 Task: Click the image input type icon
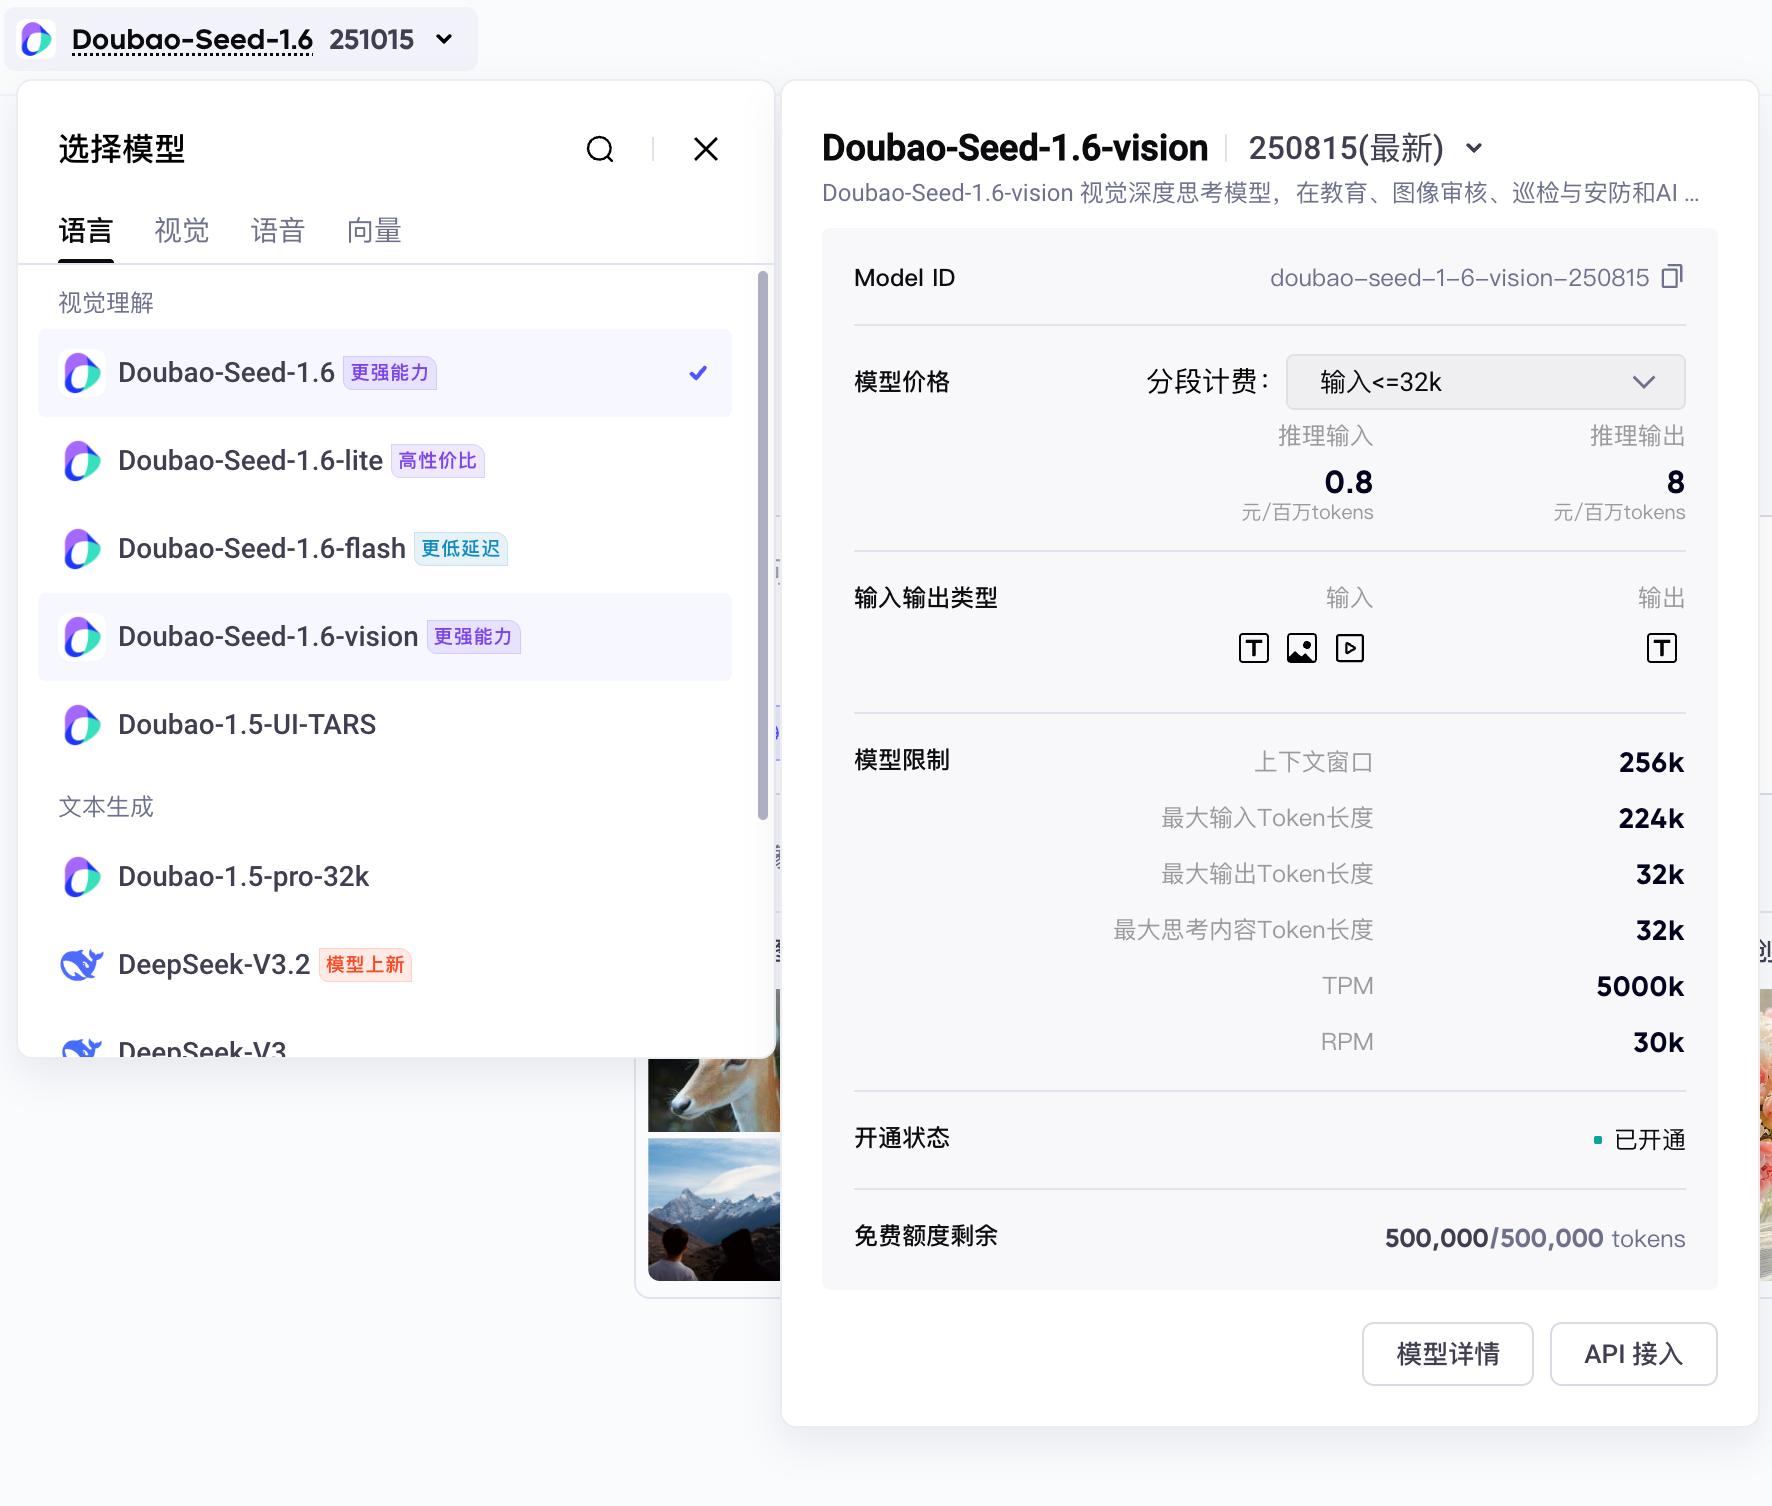coord(1302,648)
